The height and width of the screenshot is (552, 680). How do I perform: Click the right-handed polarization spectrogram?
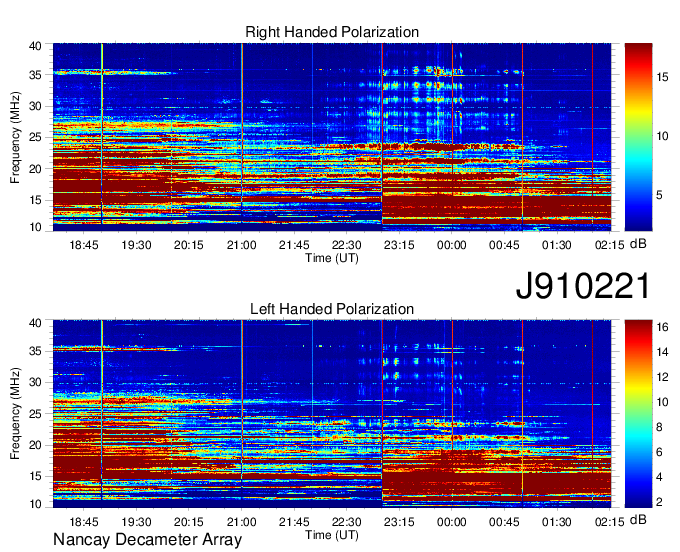point(332,137)
